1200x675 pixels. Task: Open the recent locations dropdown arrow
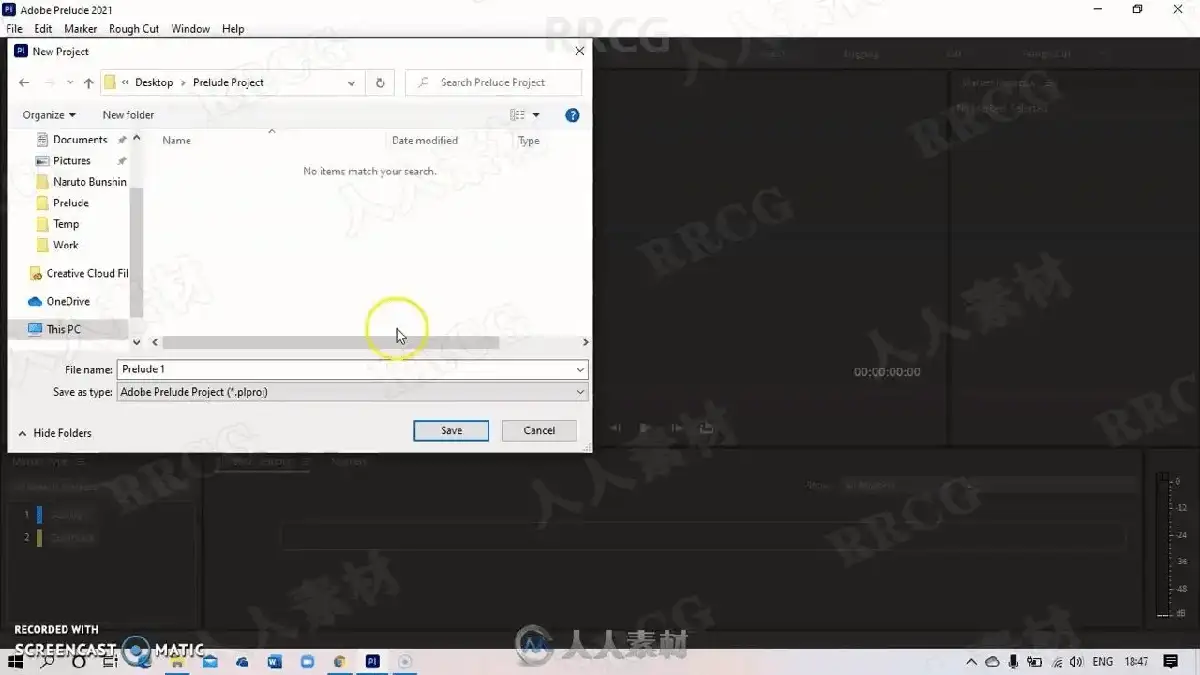[69, 83]
